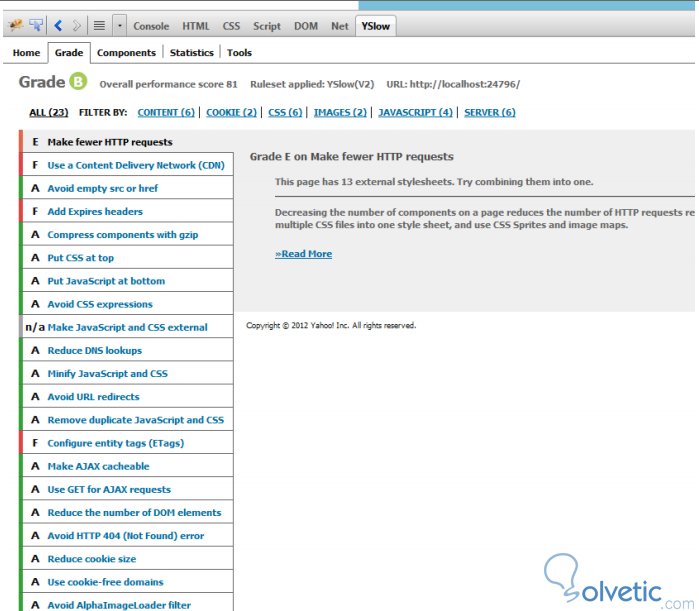Select the YSlow panel tab
The width and height of the screenshot is (699, 611).
click(x=376, y=26)
